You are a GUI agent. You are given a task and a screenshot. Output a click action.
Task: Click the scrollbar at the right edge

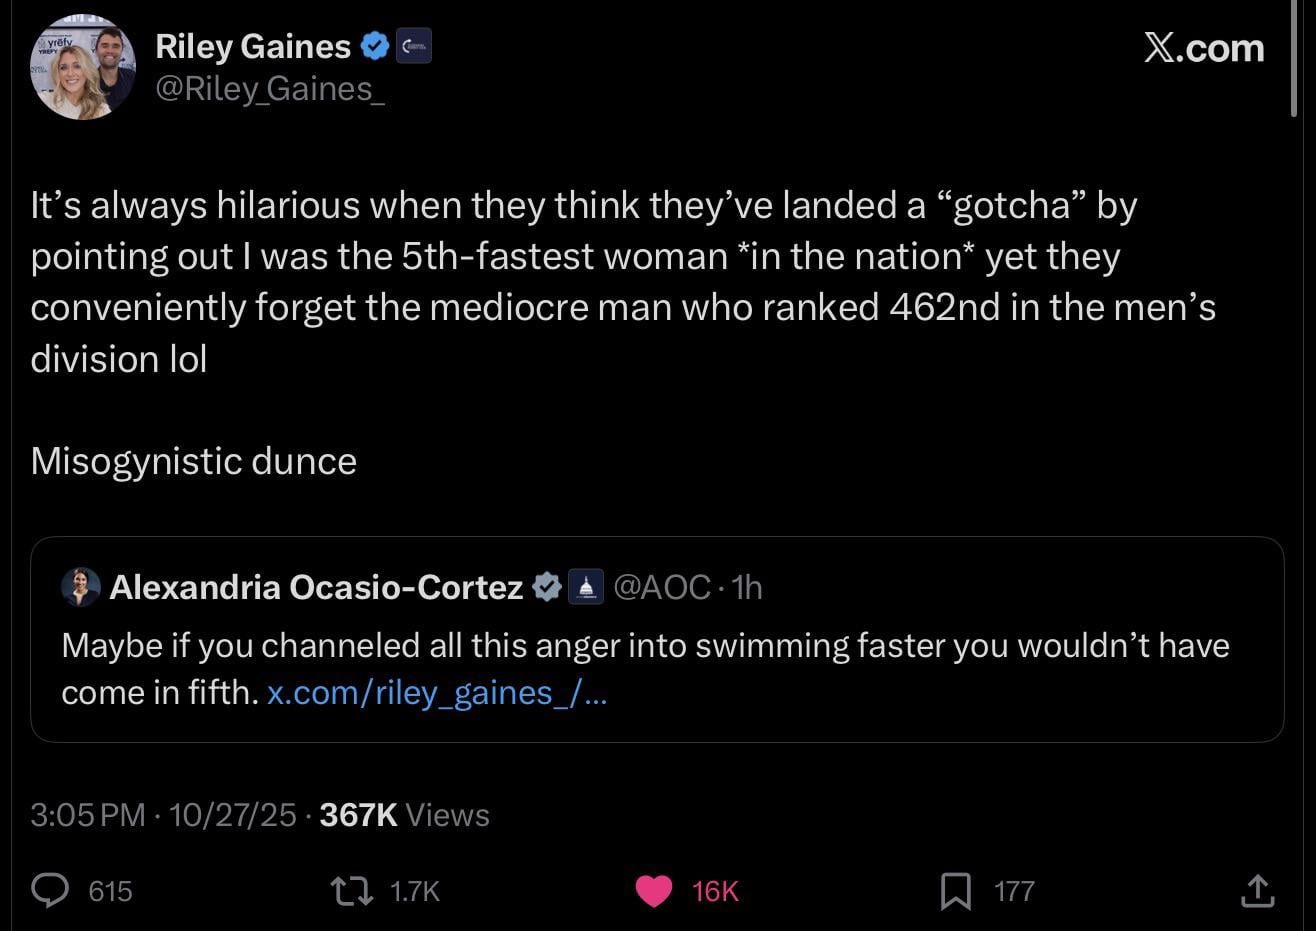[x=1295, y=60]
